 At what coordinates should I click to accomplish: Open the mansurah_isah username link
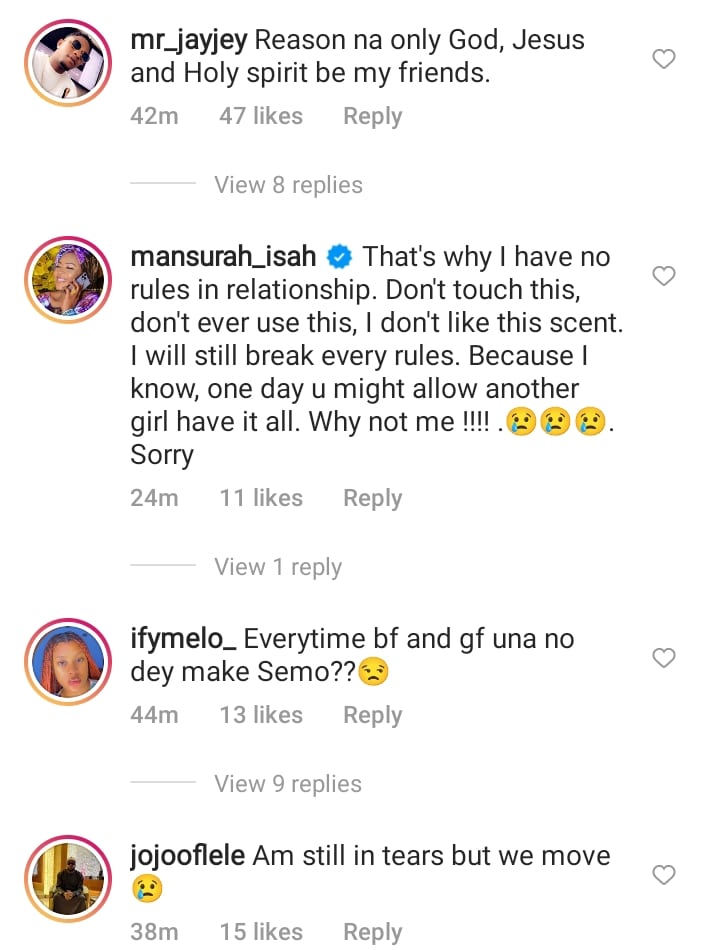click(x=223, y=257)
